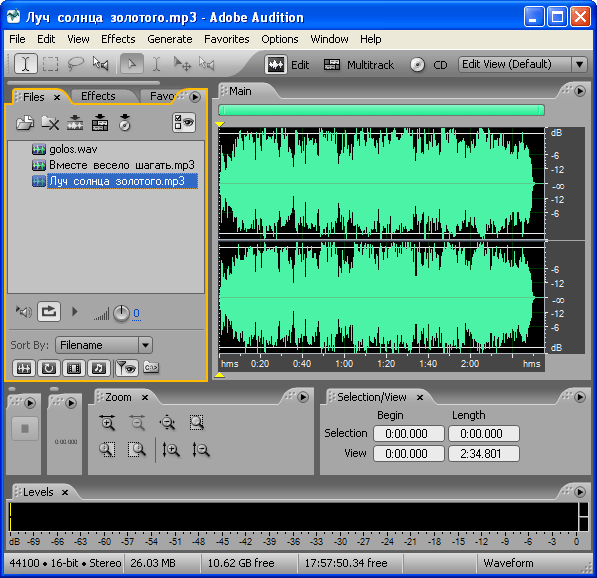The height and width of the screenshot is (578, 597).
Task: Click Zoom In Horizontally icon
Action: click(x=107, y=423)
